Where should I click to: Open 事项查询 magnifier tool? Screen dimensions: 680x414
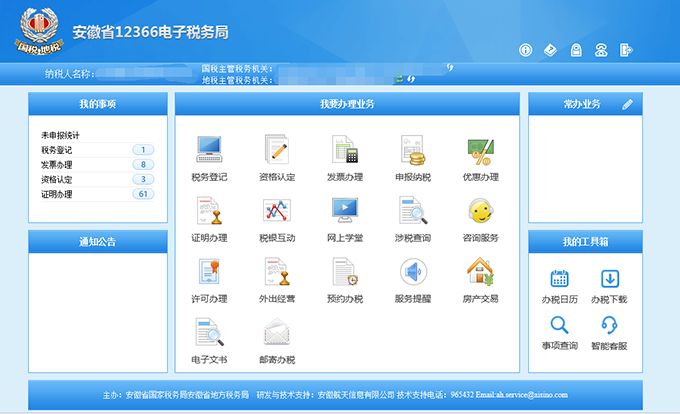point(559,325)
